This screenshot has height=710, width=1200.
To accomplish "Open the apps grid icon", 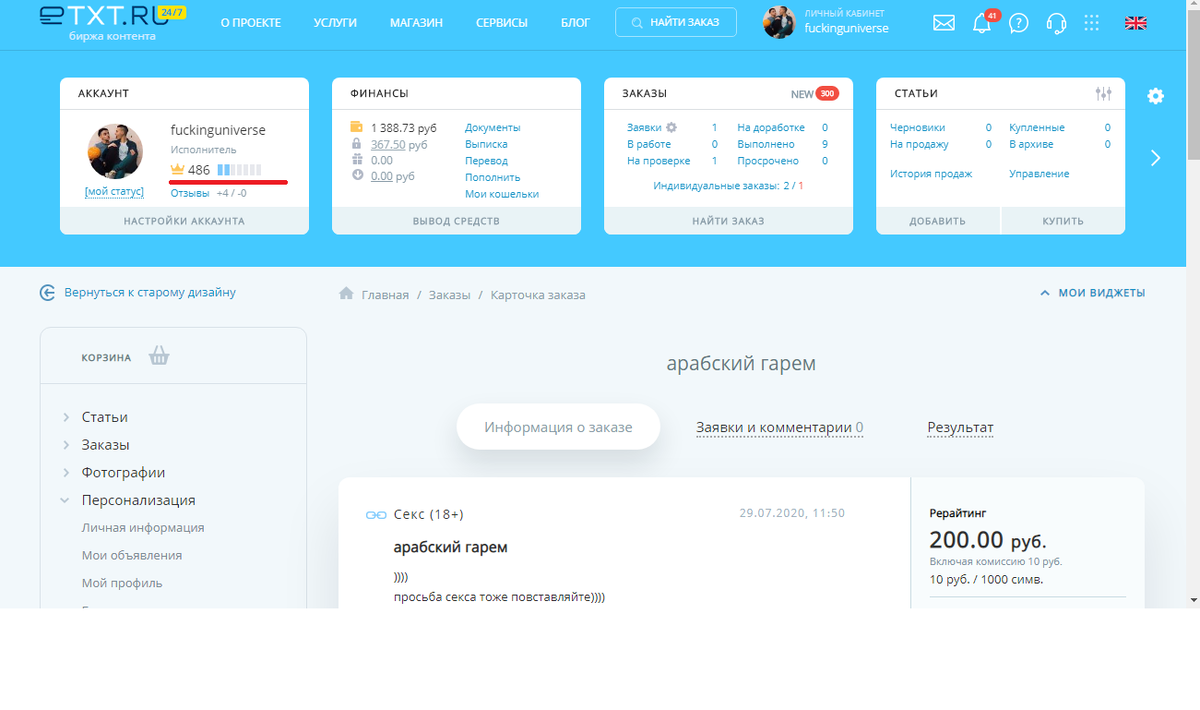I will tap(1091, 22).
